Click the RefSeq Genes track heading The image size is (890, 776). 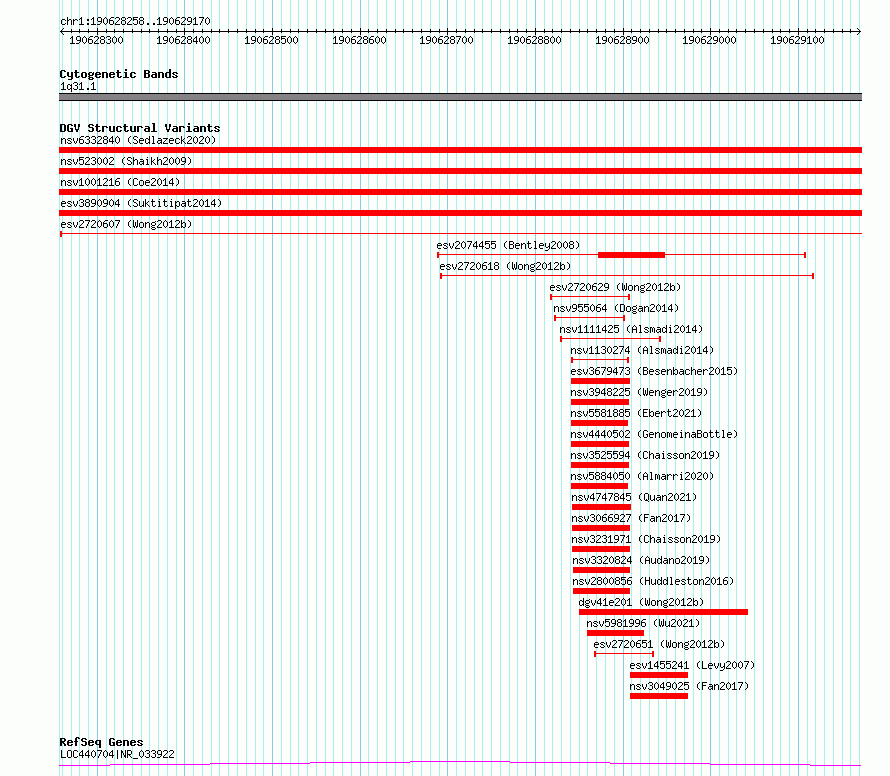click(x=101, y=742)
